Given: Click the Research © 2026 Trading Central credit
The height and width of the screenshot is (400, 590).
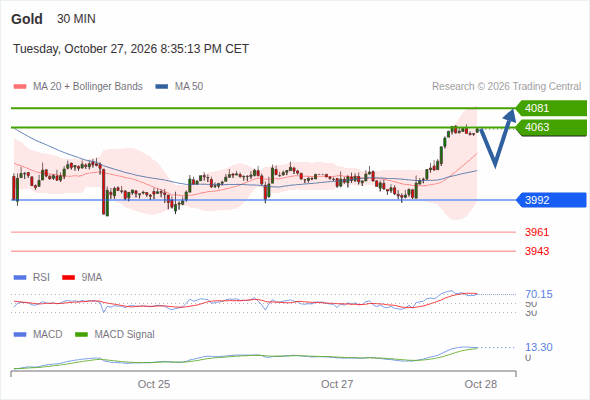Looking at the screenshot, I should (x=506, y=87).
